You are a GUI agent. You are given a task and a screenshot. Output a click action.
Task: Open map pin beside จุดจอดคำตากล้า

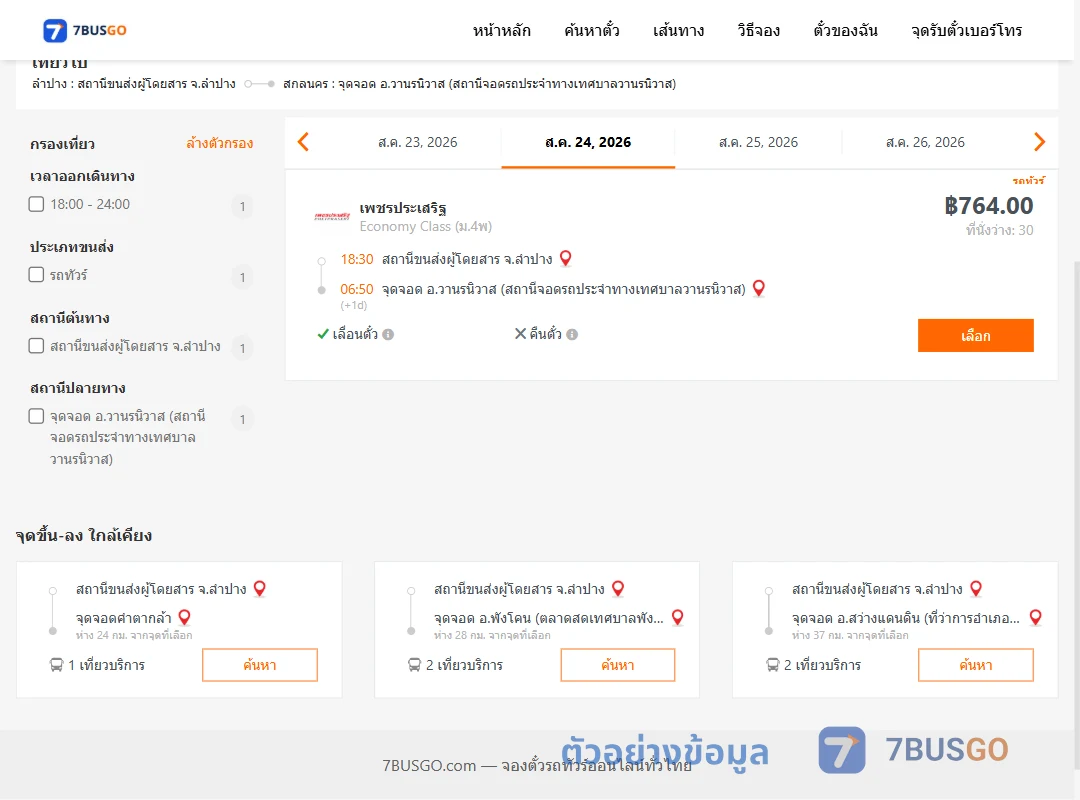pyautogui.click(x=185, y=617)
